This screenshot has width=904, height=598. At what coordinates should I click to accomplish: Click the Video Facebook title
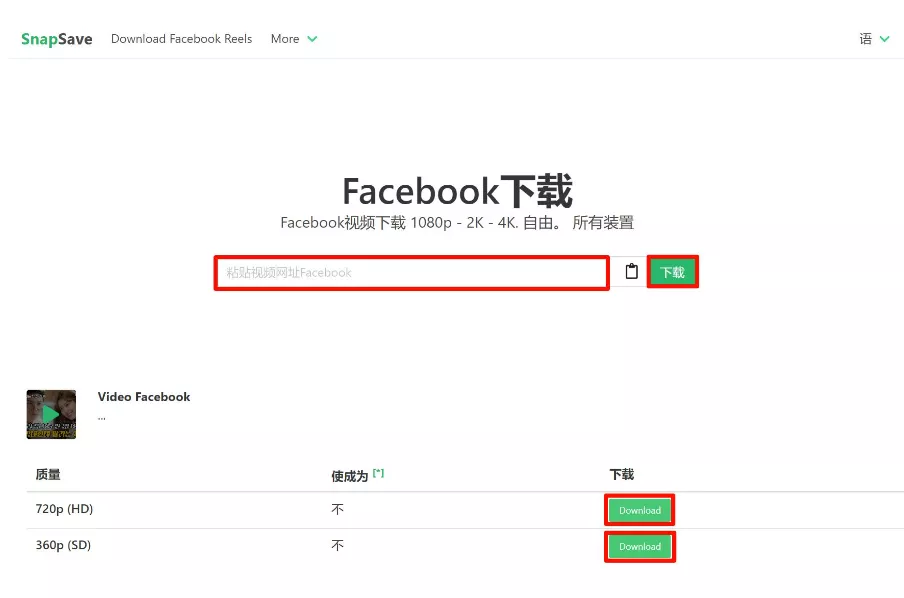[x=144, y=397]
